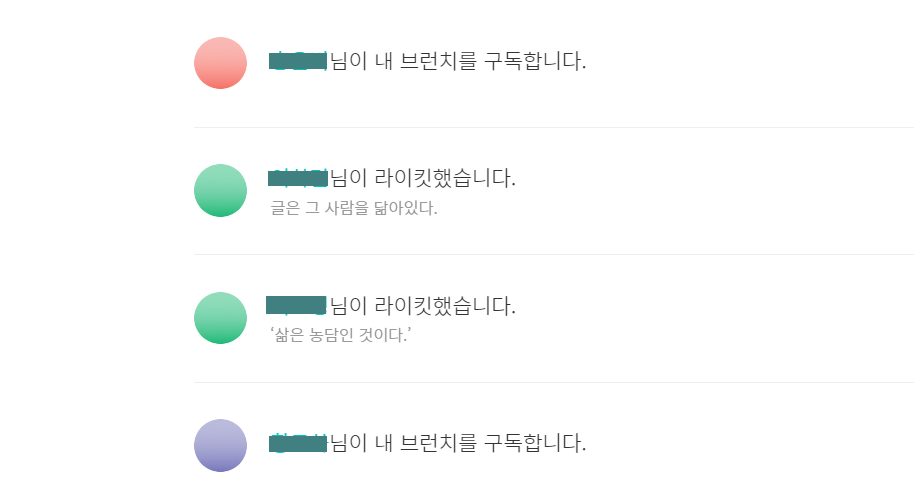Click blank space right of top subscription notice
Viewport: 914px width, 503px height.
click(750, 61)
